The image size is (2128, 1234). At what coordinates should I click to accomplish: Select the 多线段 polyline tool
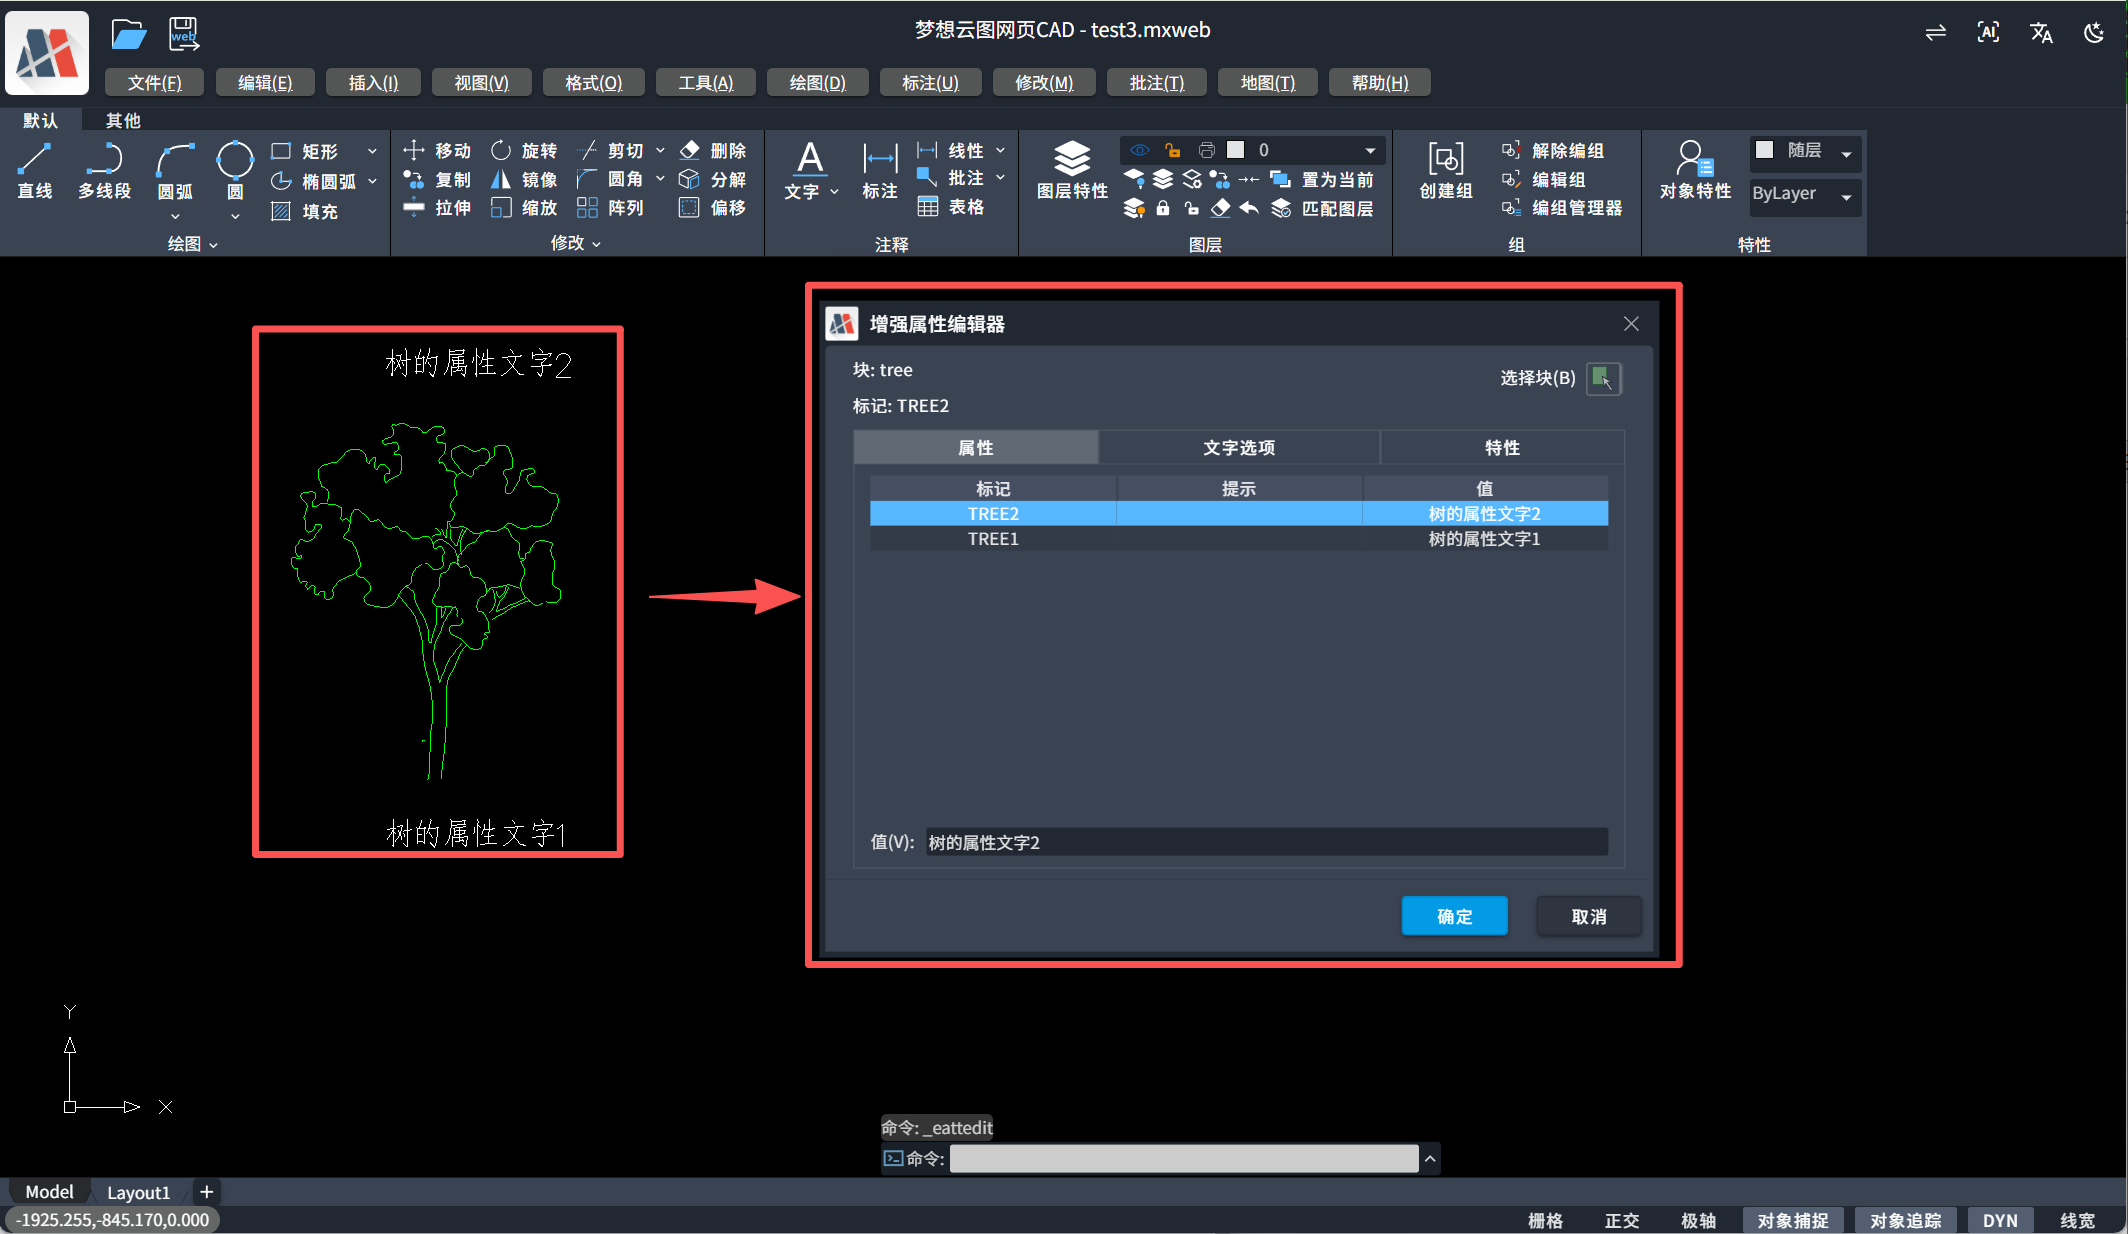104,171
